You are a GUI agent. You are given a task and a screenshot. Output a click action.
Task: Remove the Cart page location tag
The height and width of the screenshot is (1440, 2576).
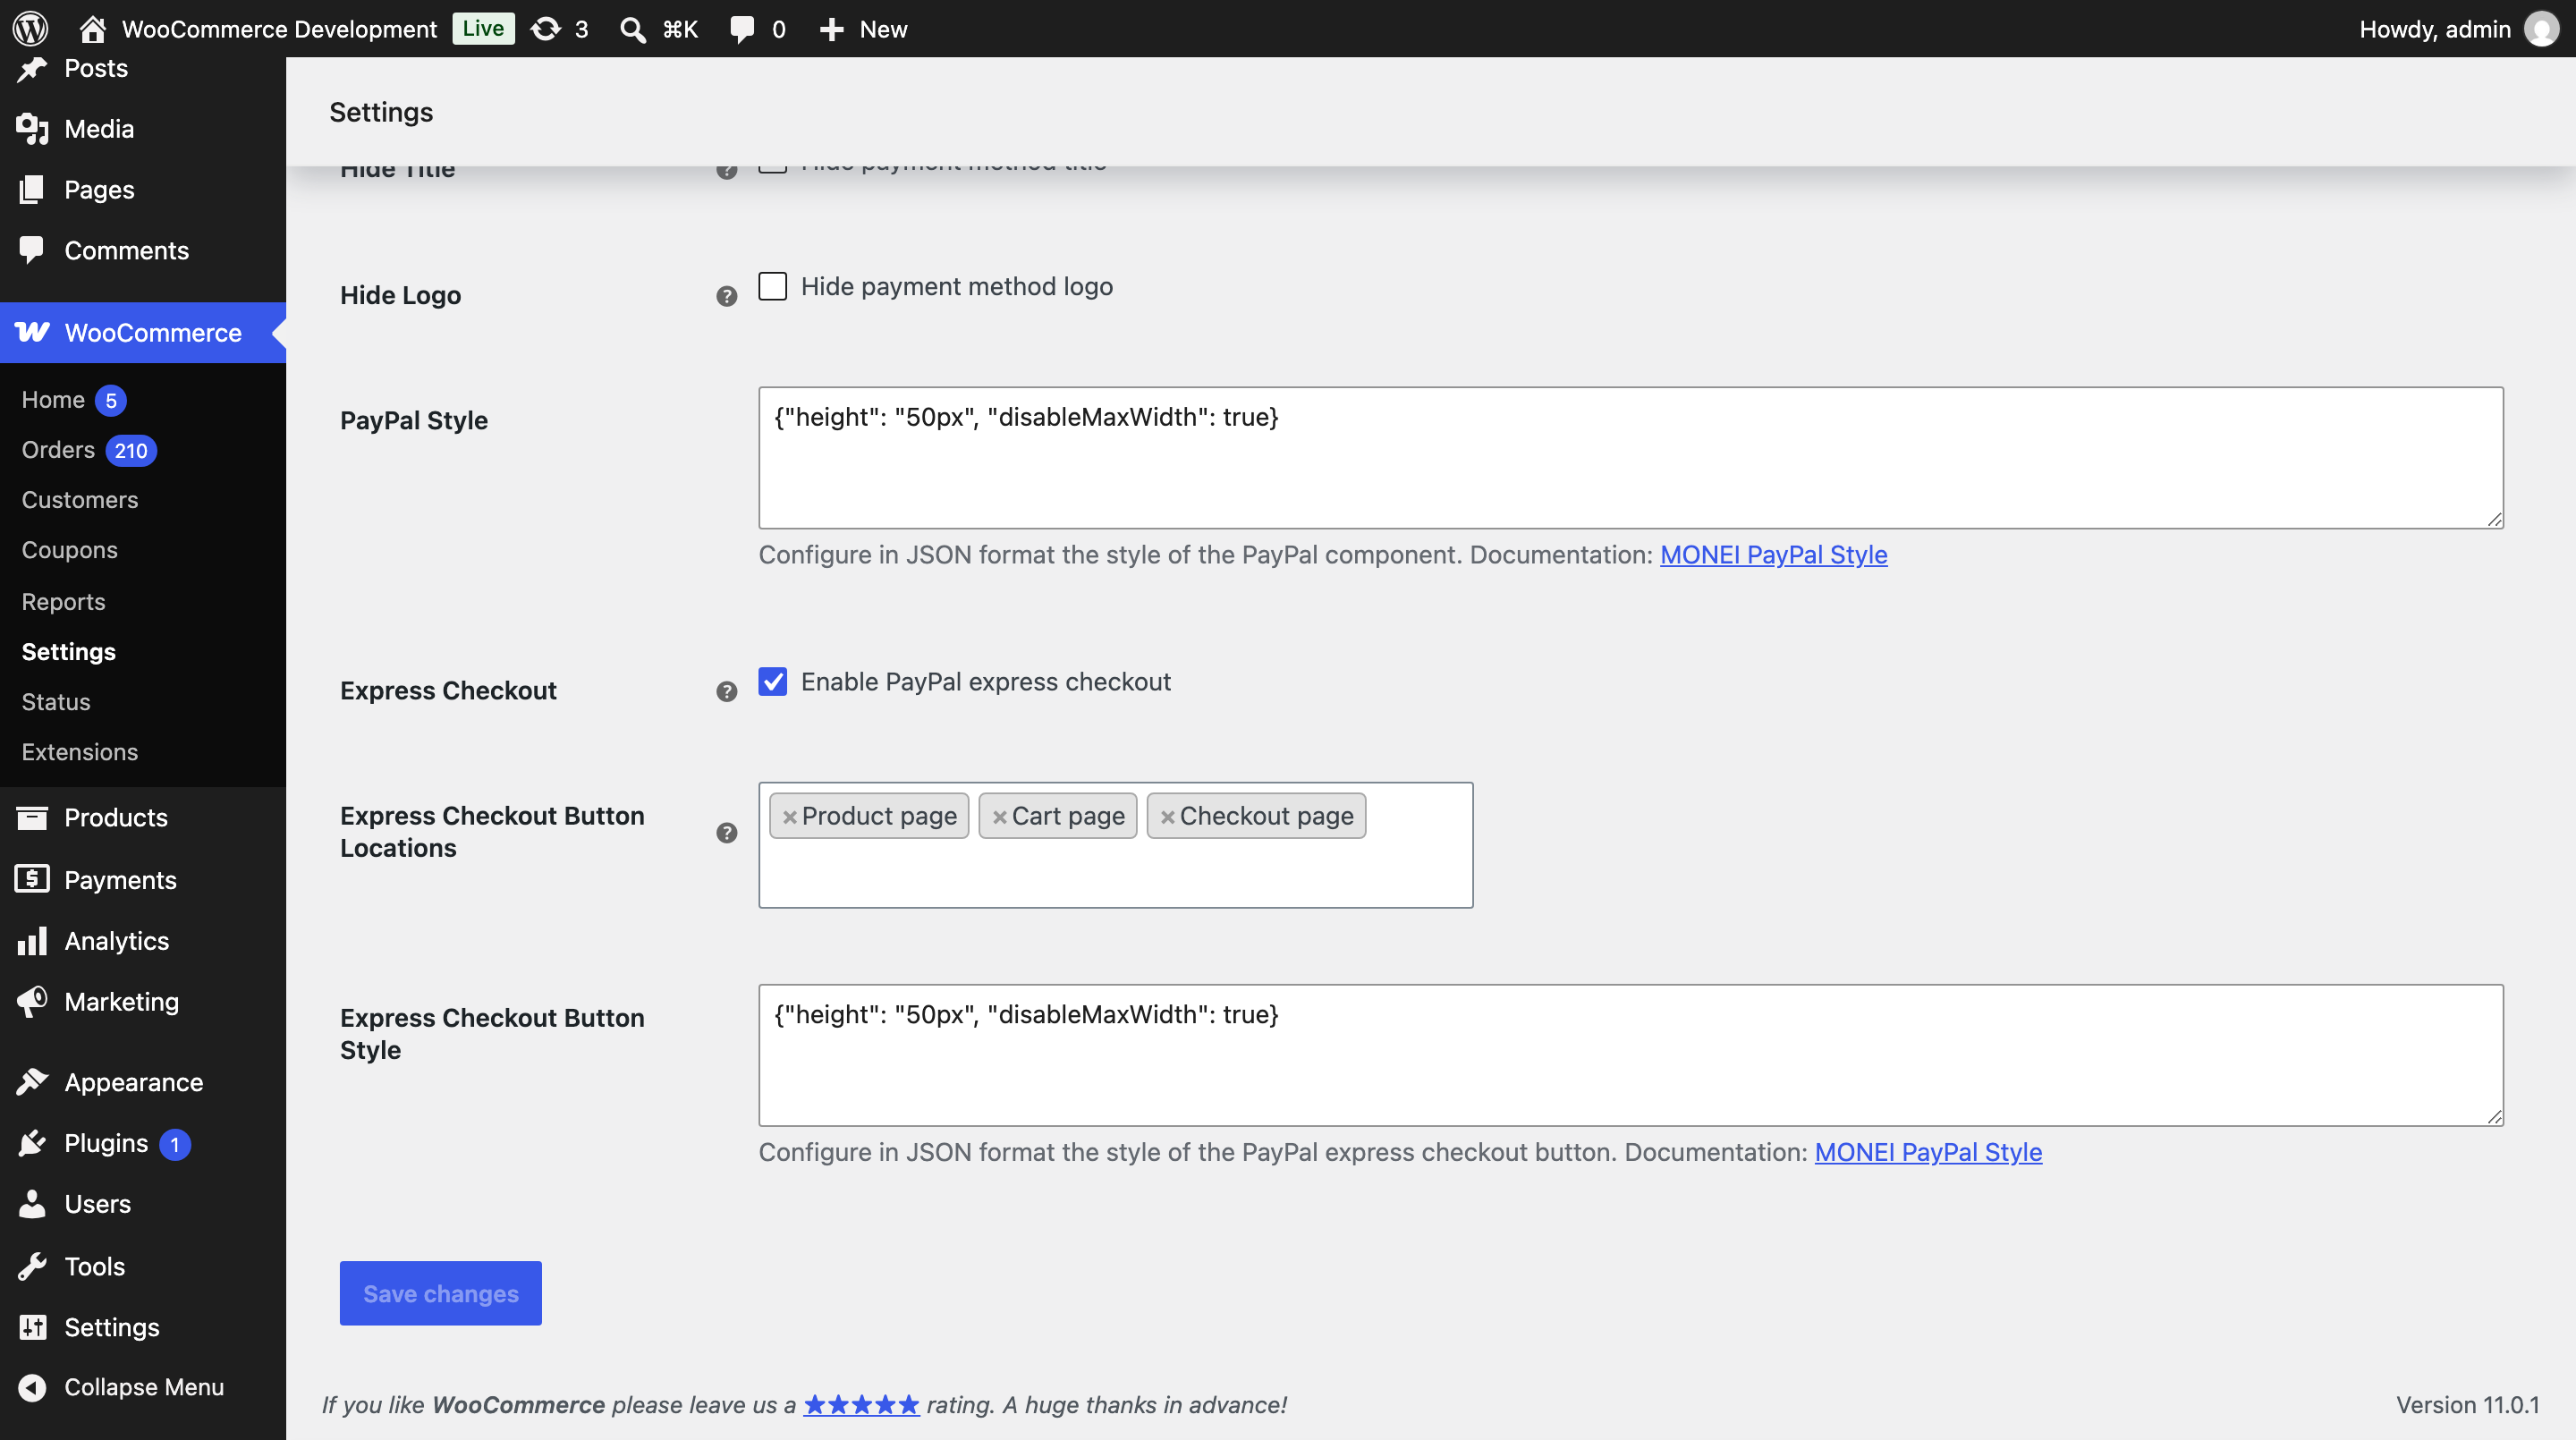coord(1000,817)
